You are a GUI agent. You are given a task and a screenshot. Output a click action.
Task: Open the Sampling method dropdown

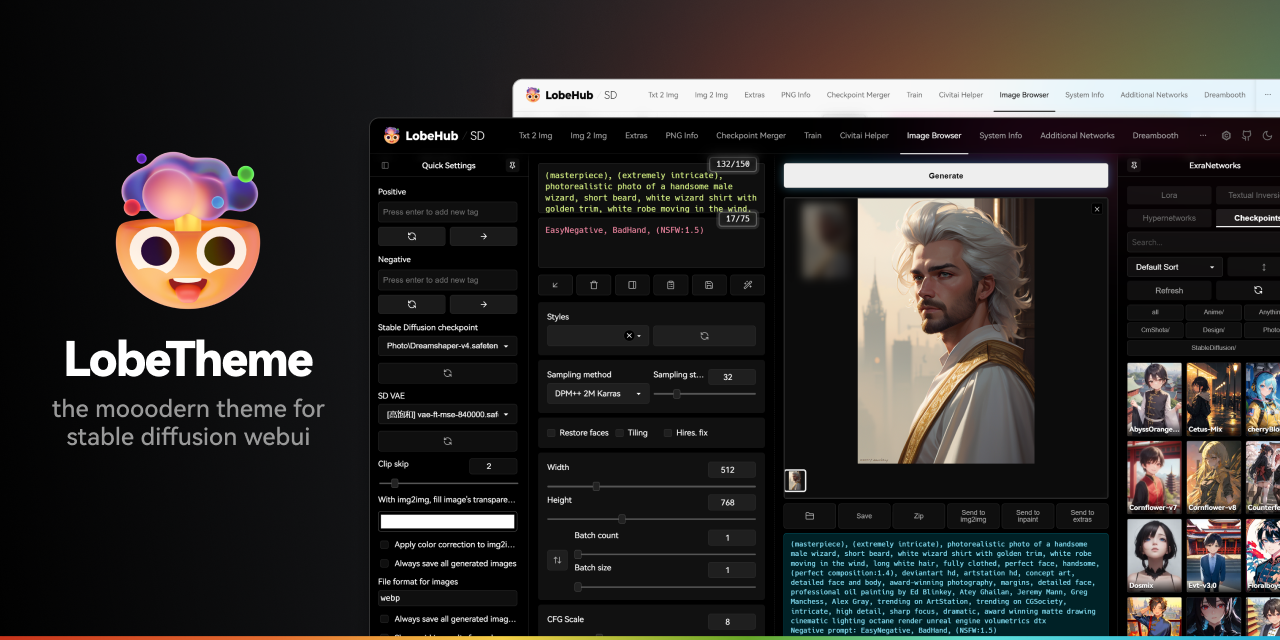click(x=598, y=394)
